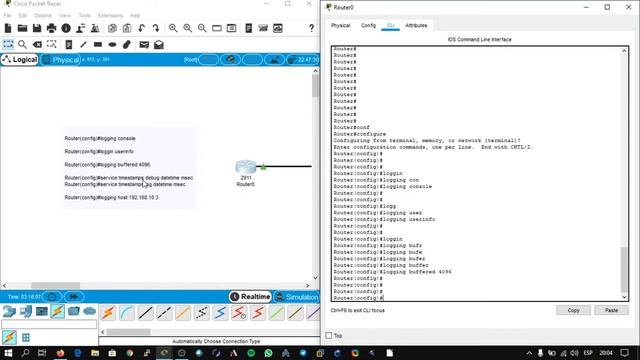Click the Paste icon in main toolbar
The width and height of the screenshot is (640, 360).
click(x=127, y=28)
